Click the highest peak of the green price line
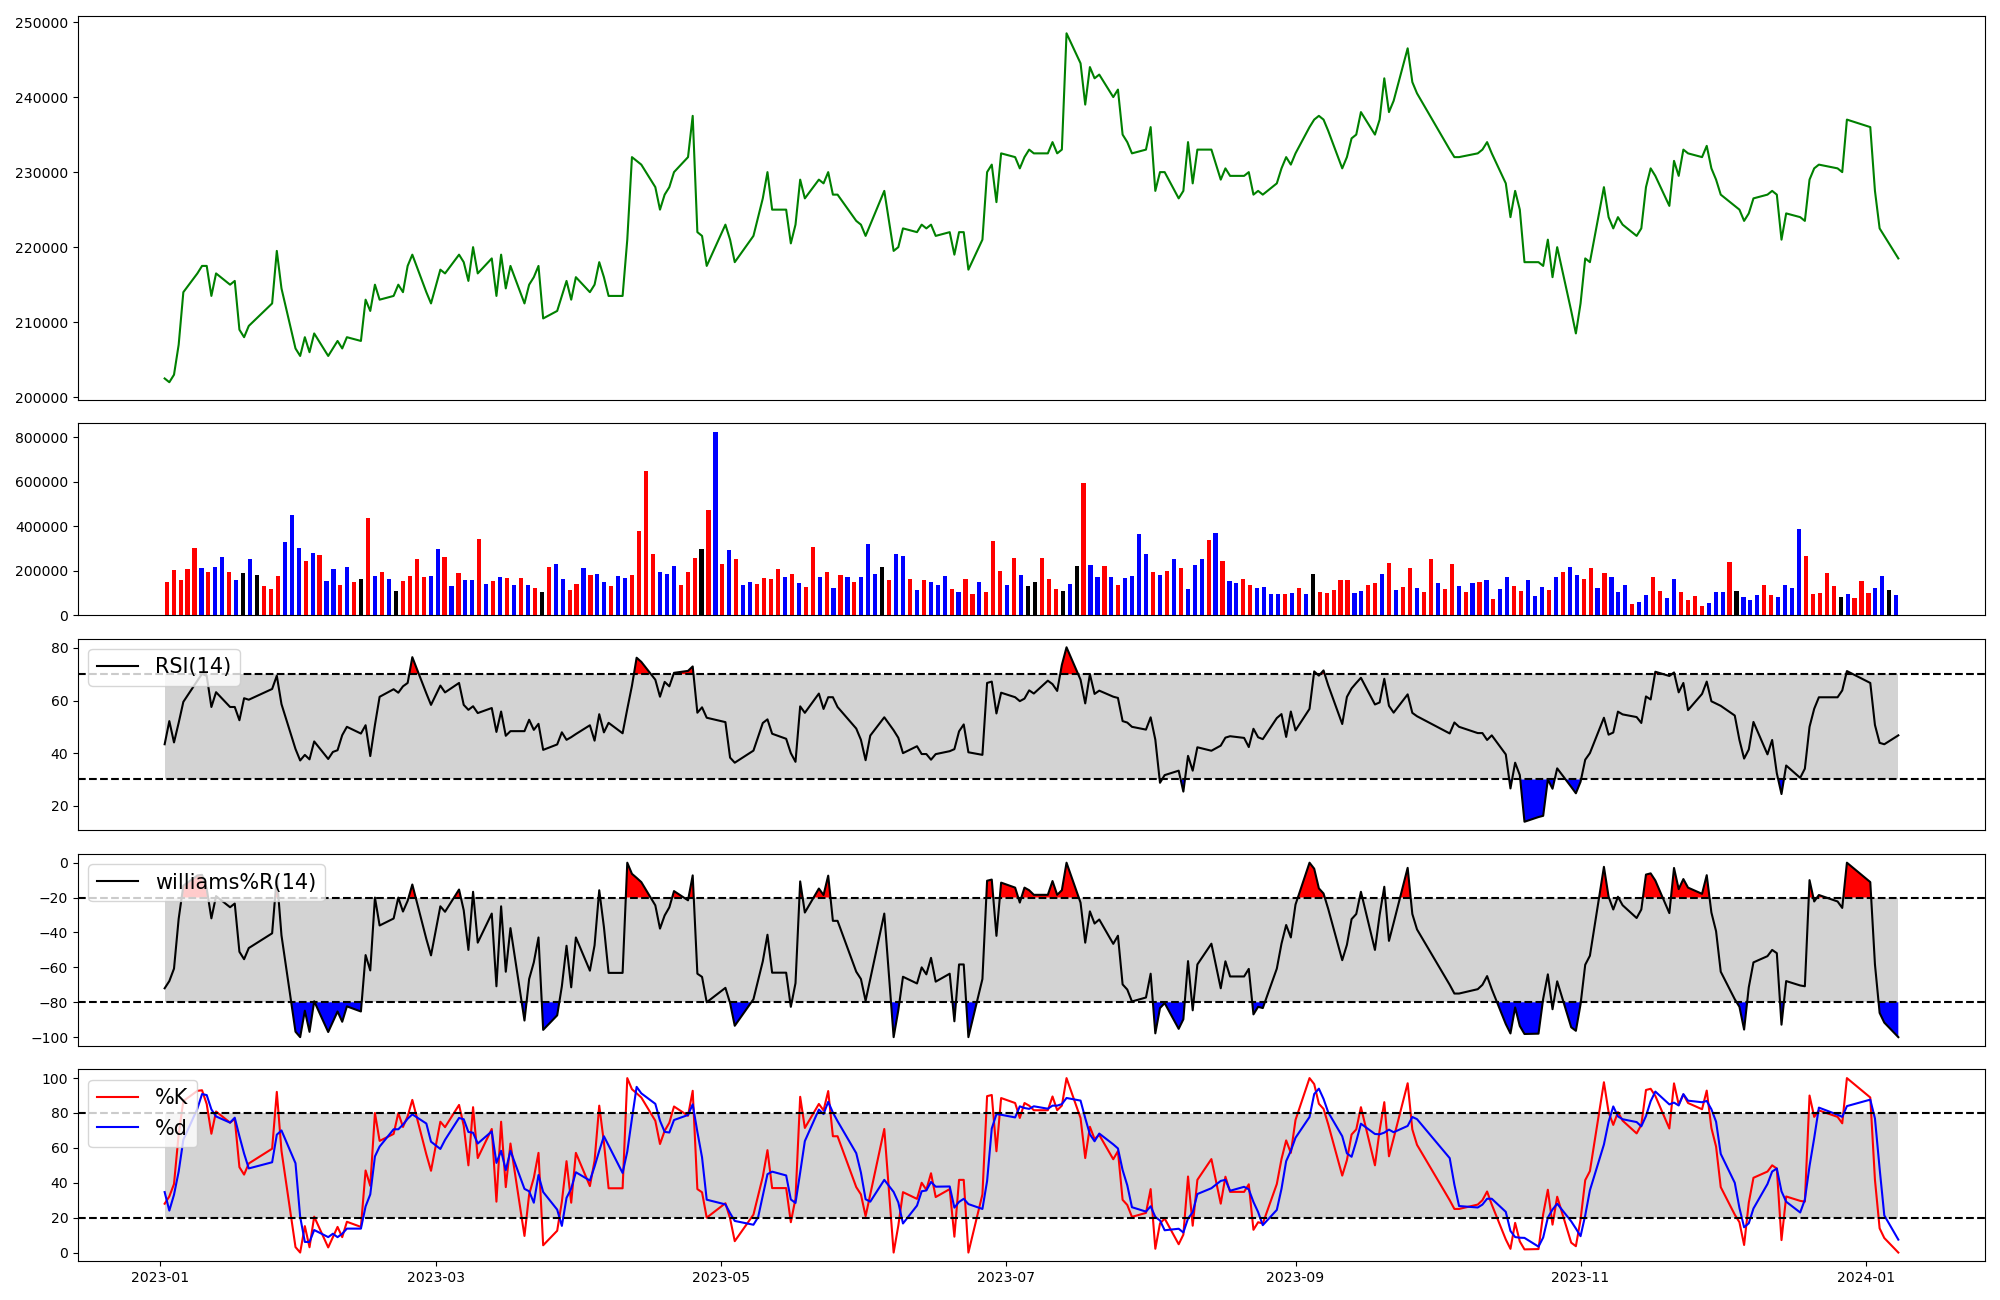Viewport: 2000px width, 1300px height. (x=1066, y=35)
